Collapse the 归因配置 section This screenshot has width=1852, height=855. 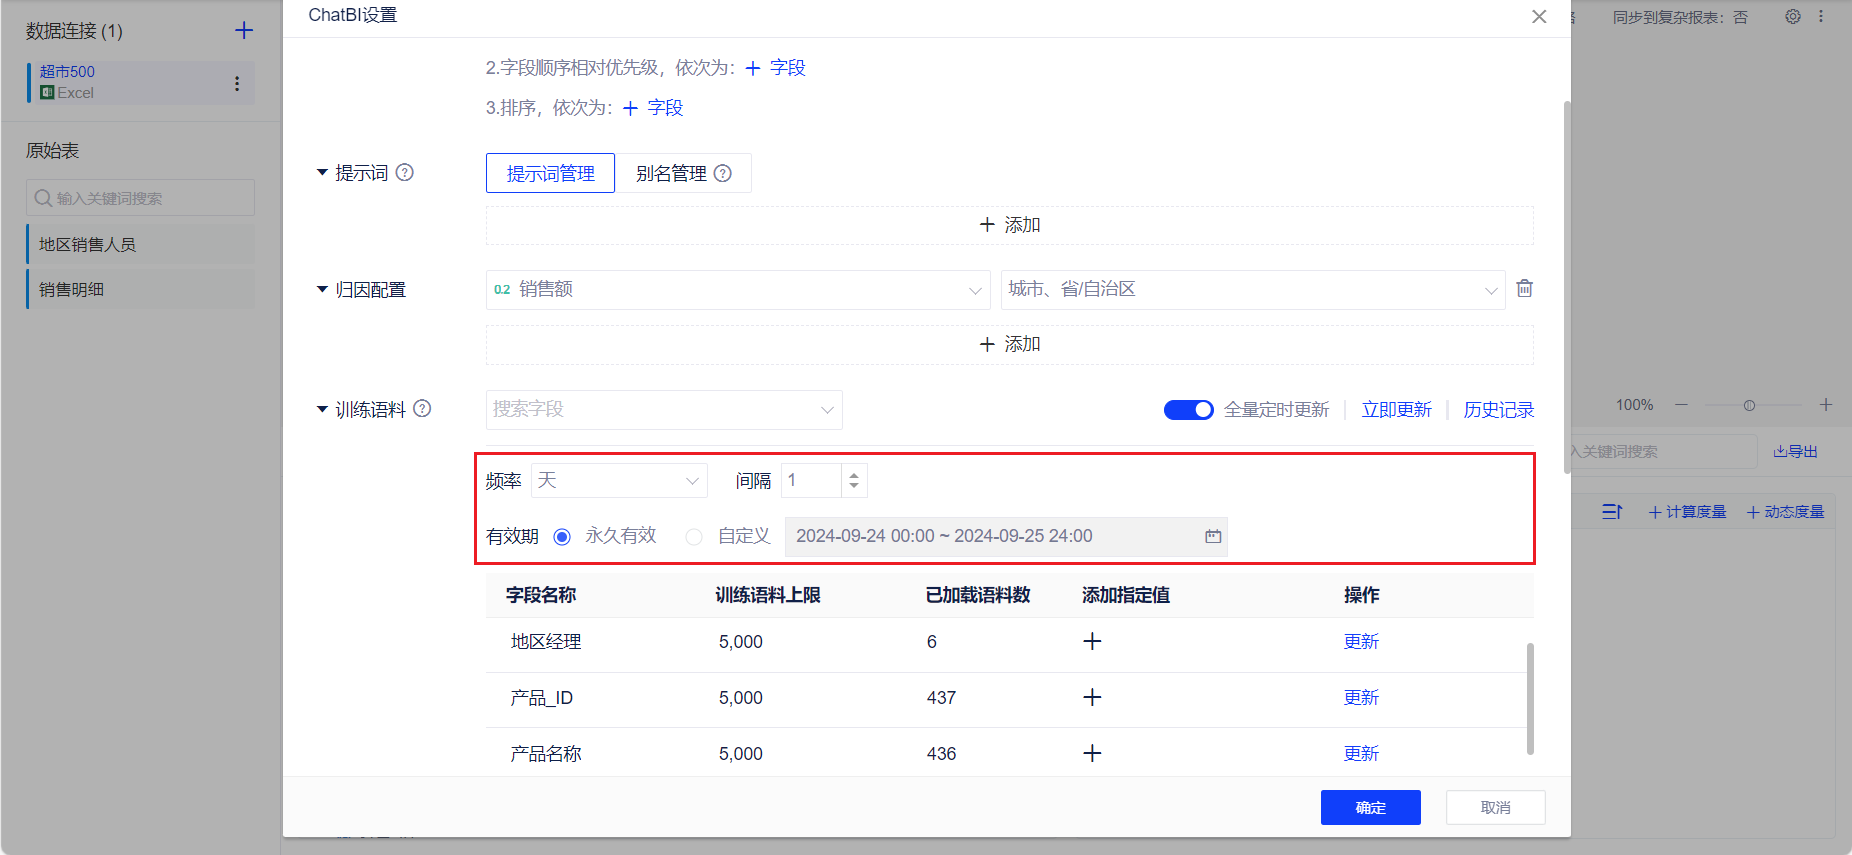point(323,290)
